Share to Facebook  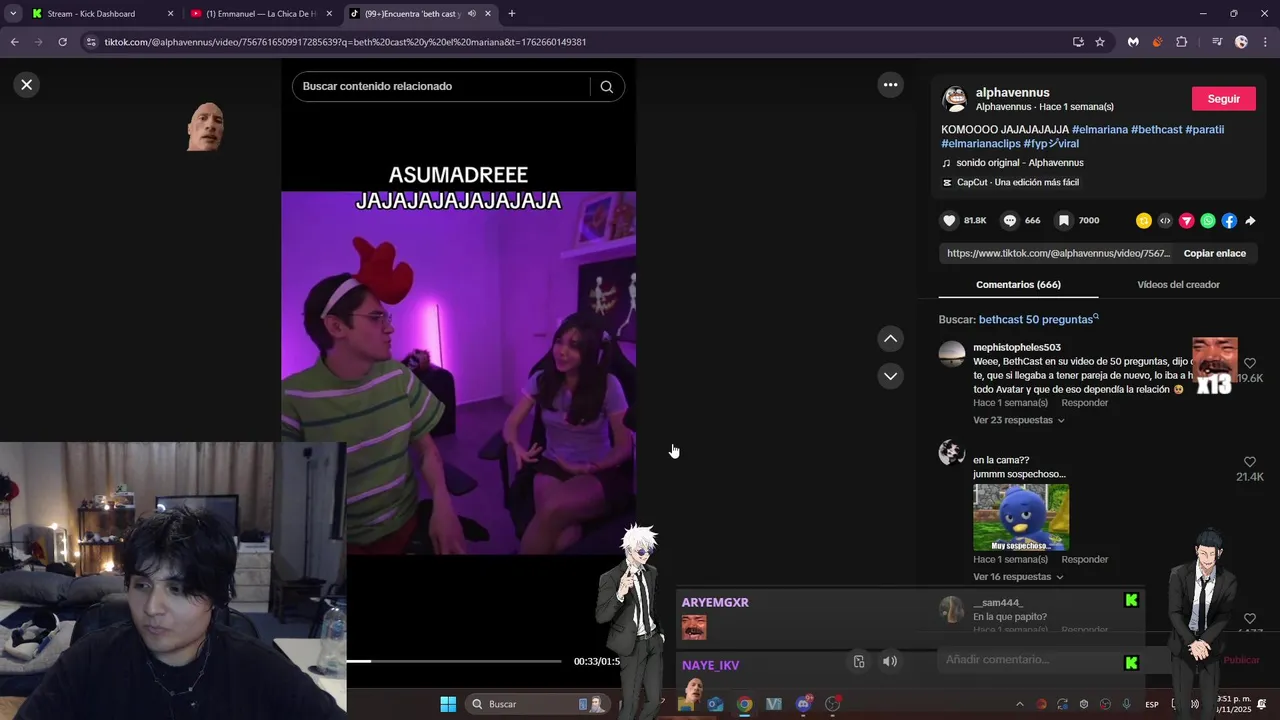click(x=1229, y=221)
